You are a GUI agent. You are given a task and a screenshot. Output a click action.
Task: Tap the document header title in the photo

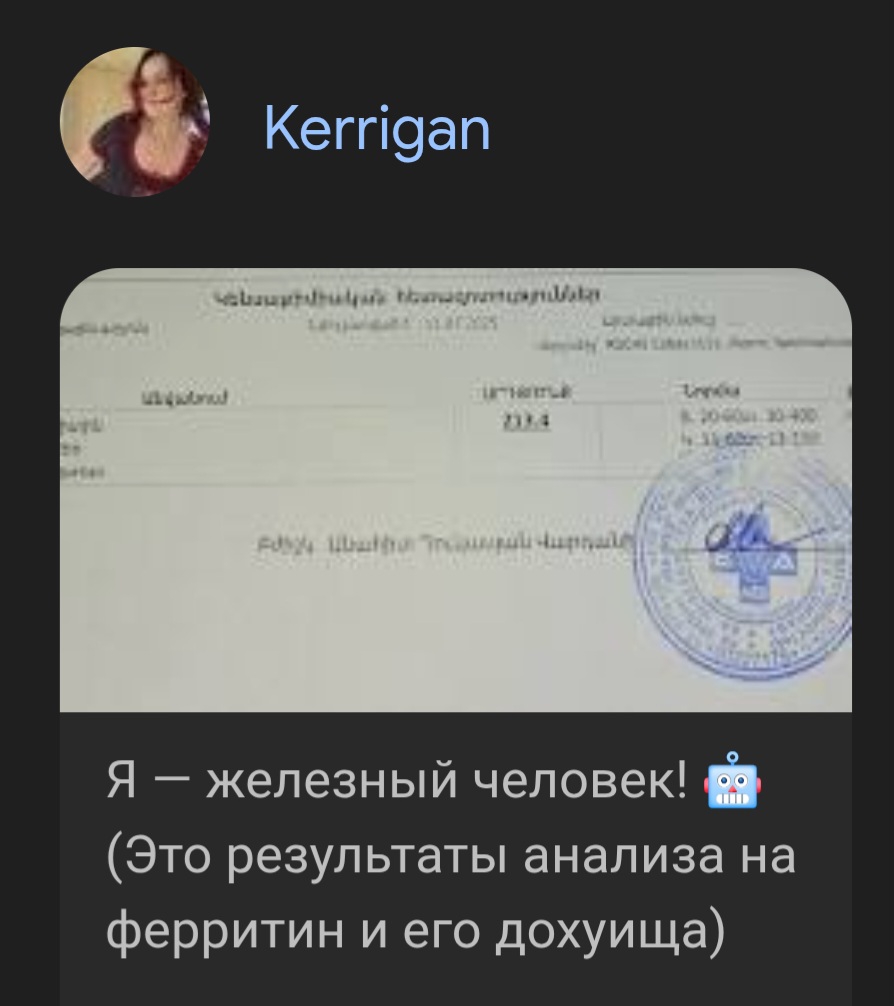point(407,296)
